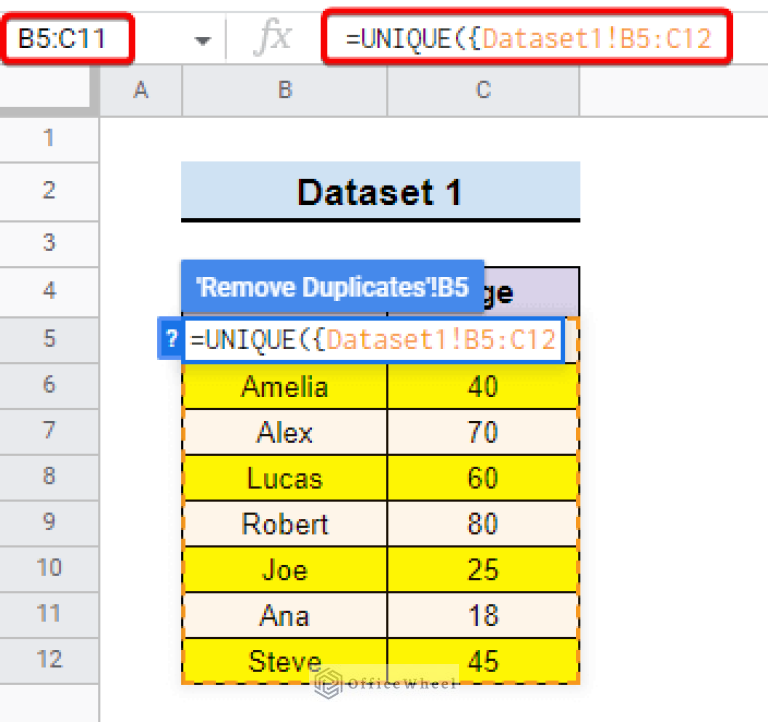Image resolution: width=768 pixels, height=722 pixels.
Task: Click the cell with value 70
Action: tap(483, 432)
